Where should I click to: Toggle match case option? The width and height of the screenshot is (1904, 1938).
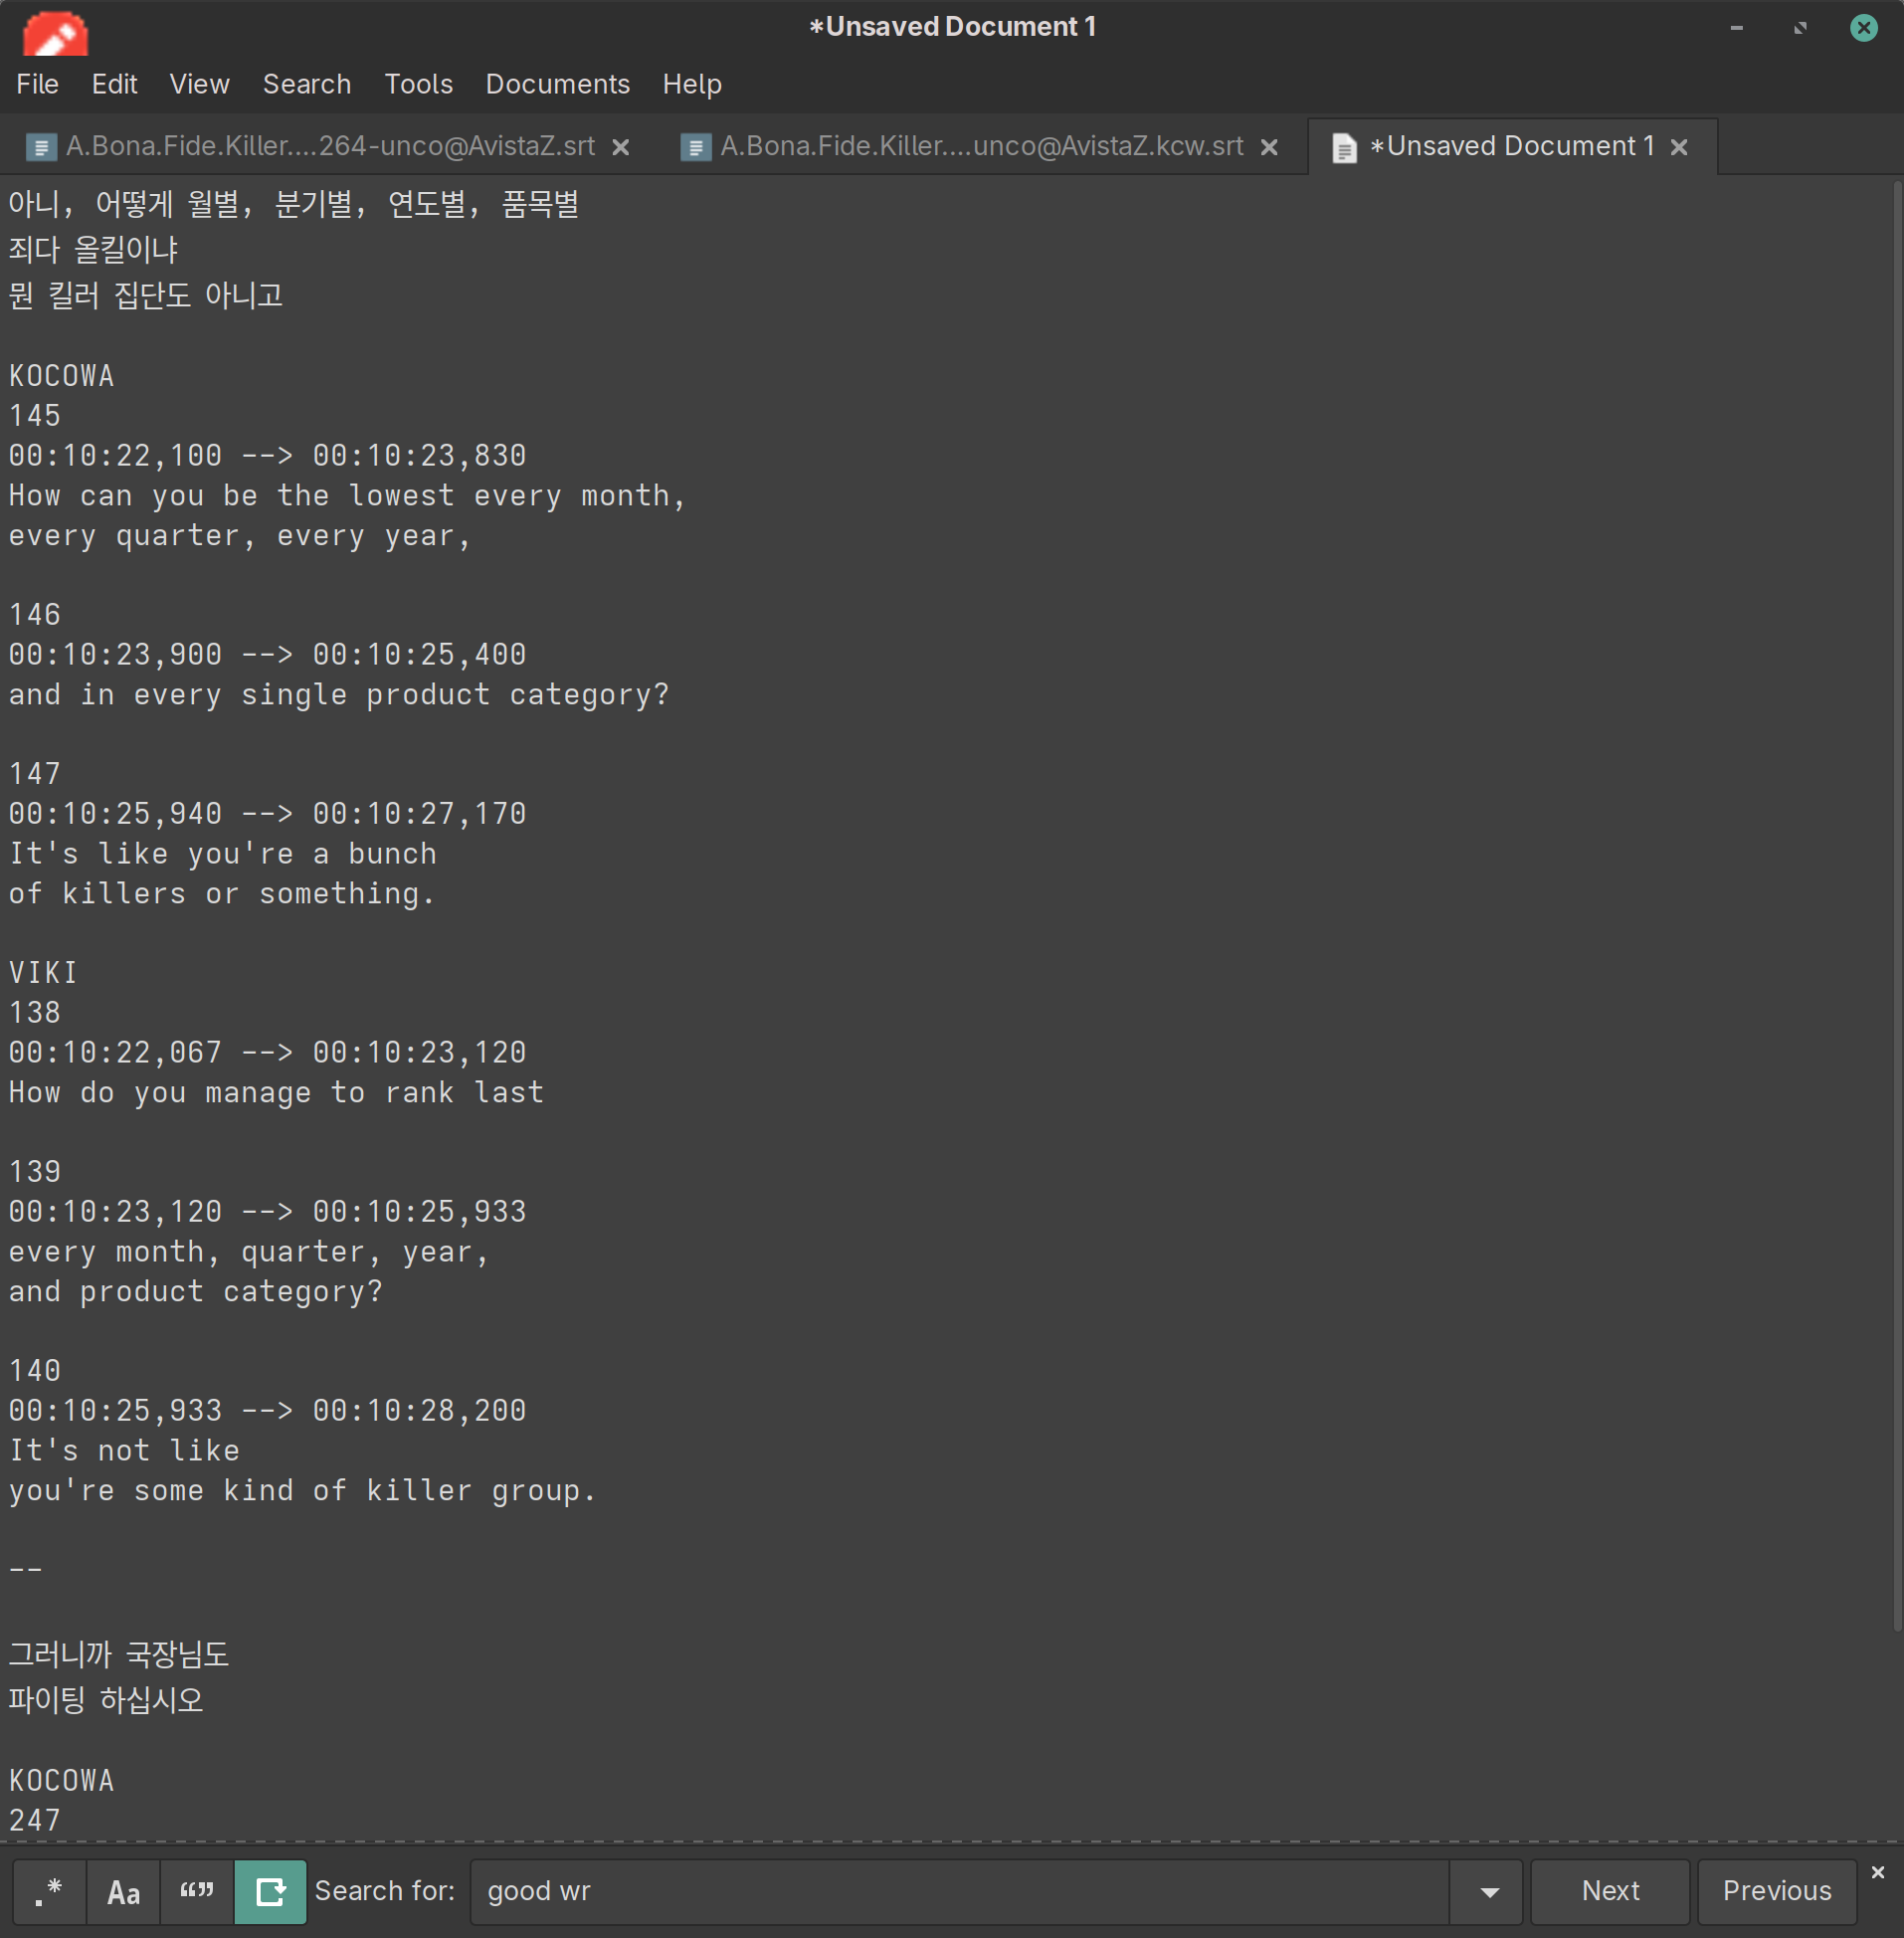[x=123, y=1891]
